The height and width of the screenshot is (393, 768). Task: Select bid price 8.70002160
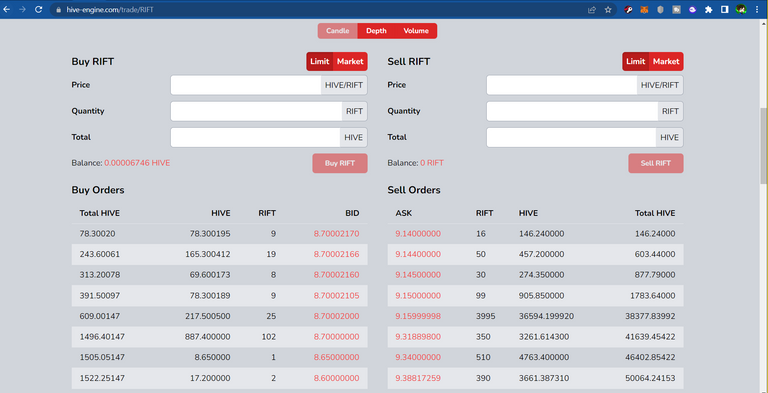point(336,275)
